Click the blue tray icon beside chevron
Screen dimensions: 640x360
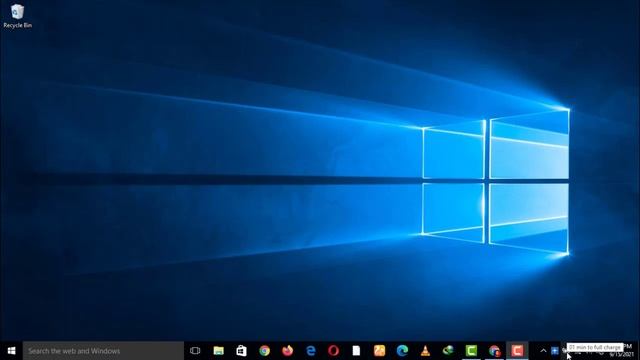[555, 351]
